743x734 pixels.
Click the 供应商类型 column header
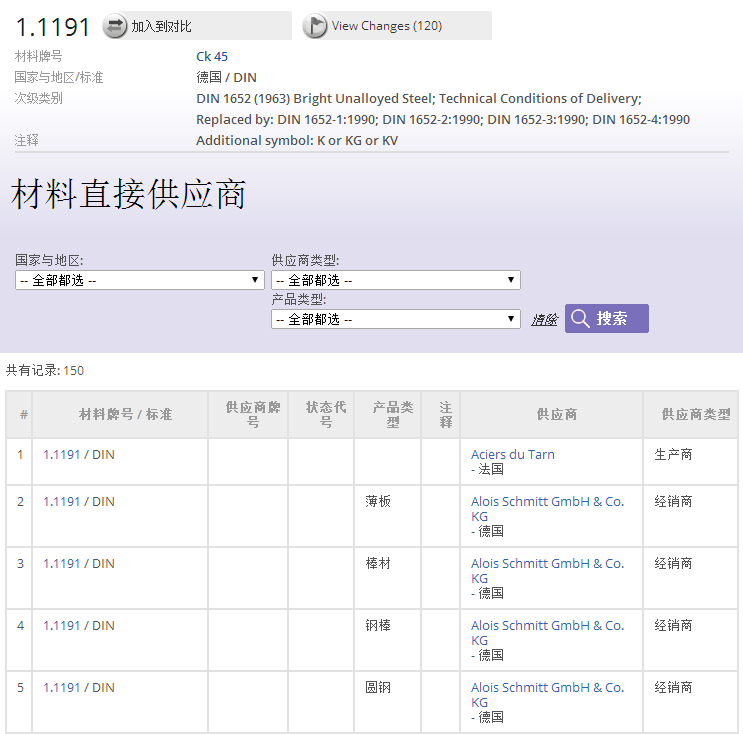696,414
